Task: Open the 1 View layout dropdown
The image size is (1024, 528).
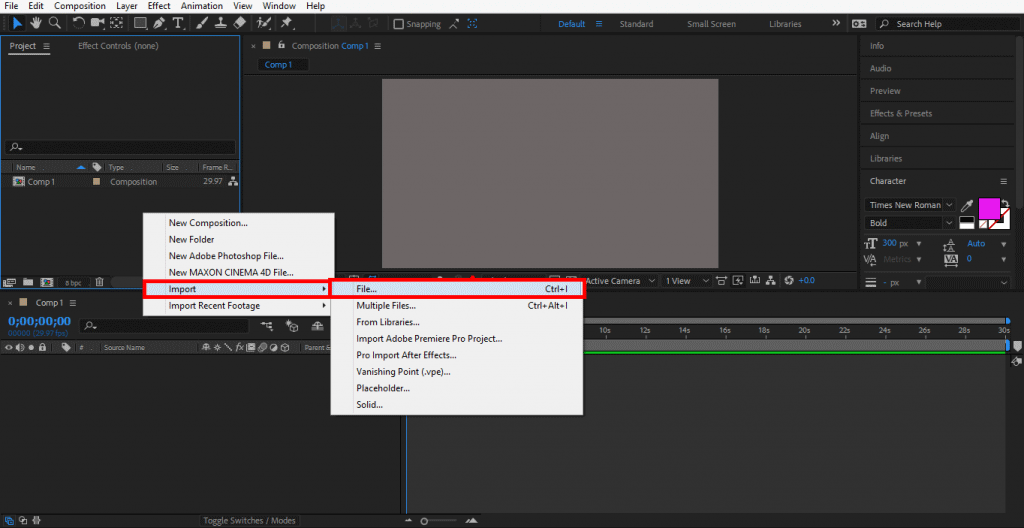Action: tap(686, 281)
